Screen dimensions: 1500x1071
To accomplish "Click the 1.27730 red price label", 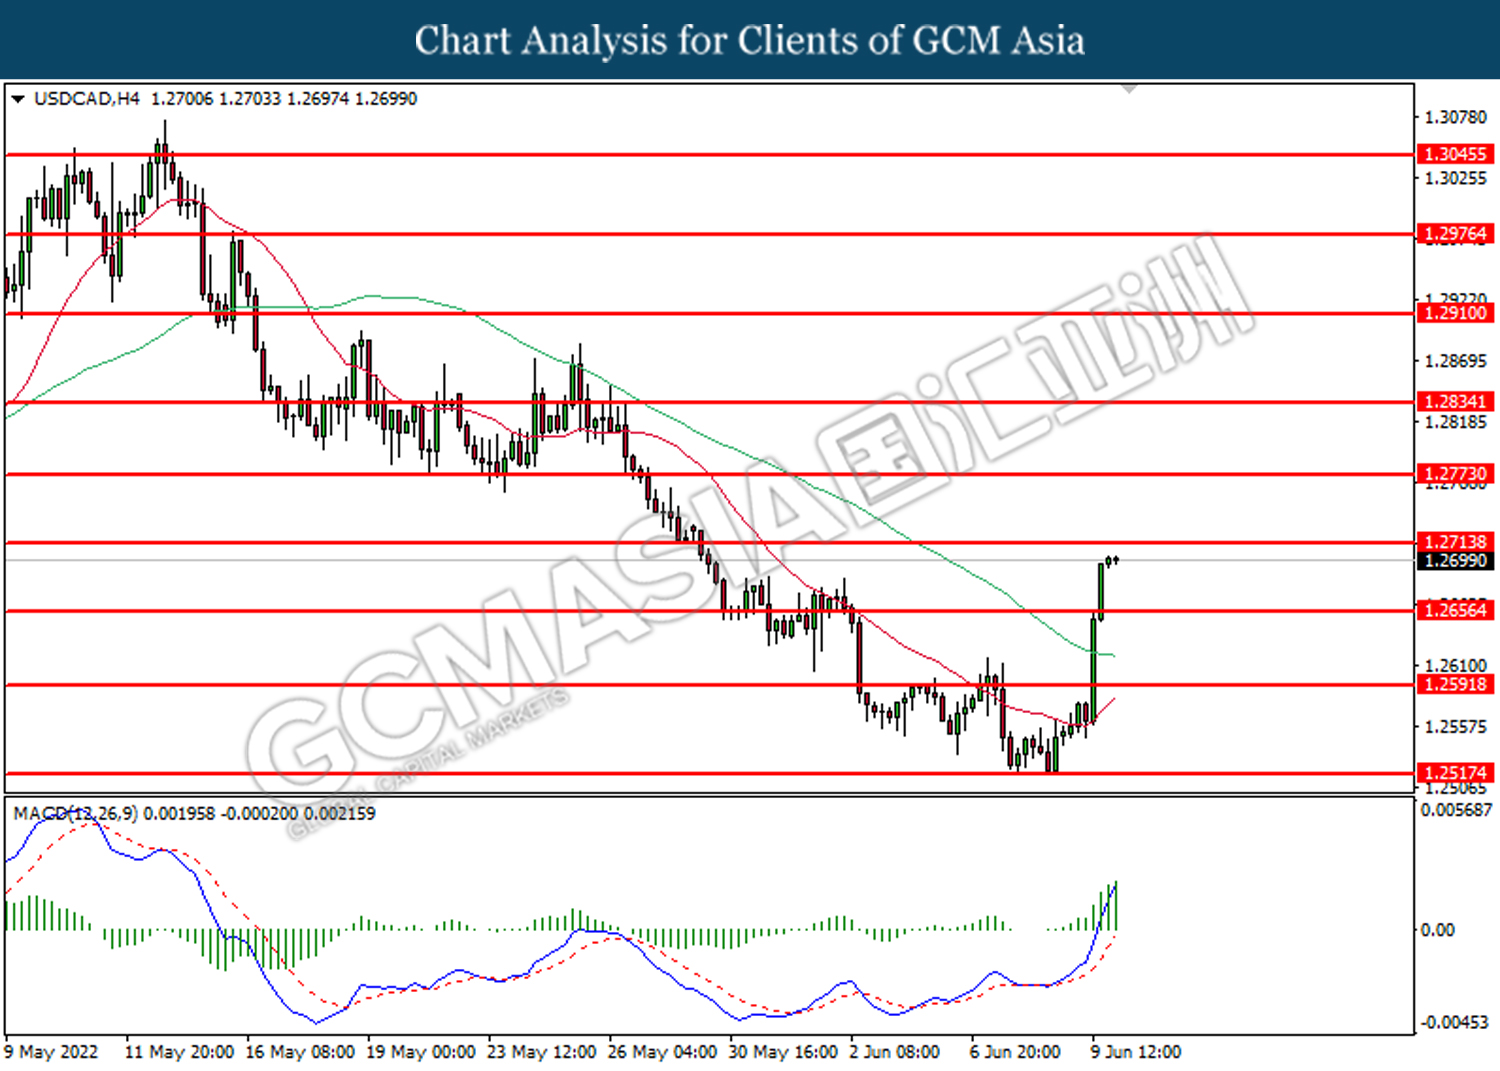I will tap(1456, 474).
